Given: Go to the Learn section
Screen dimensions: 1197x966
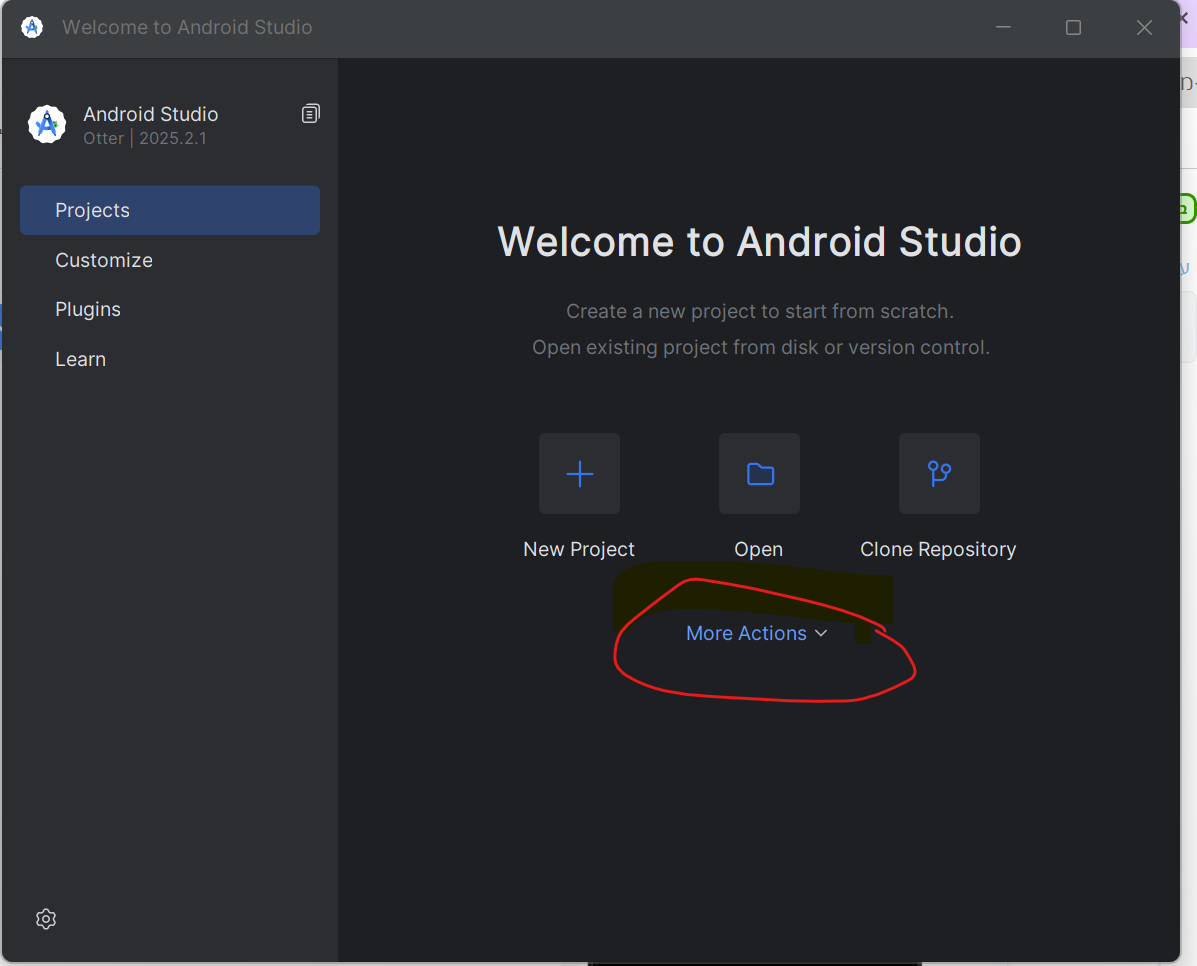Looking at the screenshot, I should 80,360.
